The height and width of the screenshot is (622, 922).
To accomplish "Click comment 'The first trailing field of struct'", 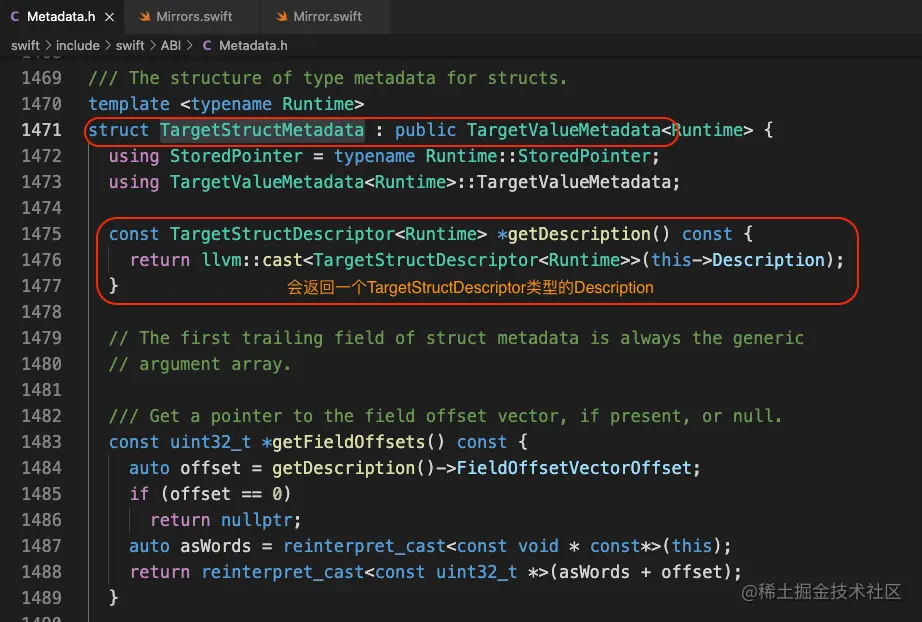I will pos(359,338).
